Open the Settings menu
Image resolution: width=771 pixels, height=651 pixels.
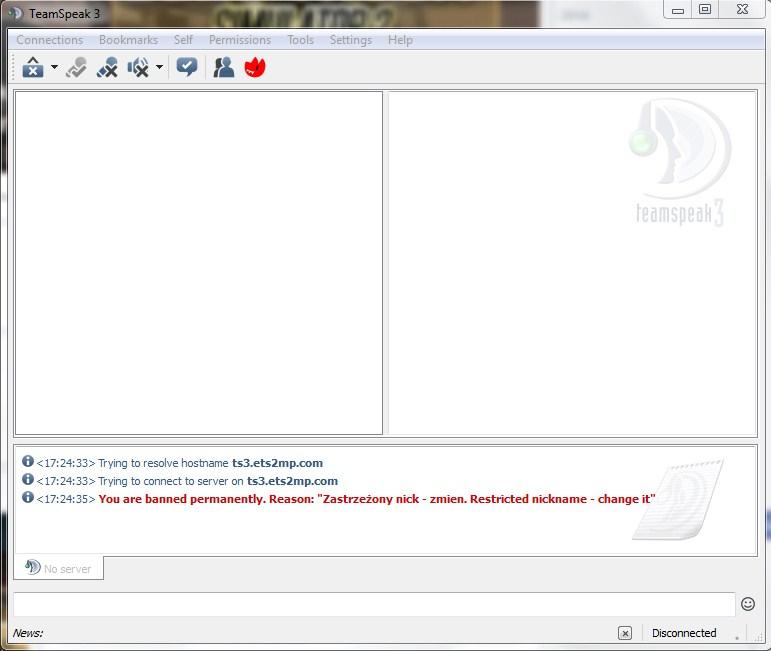tap(351, 40)
